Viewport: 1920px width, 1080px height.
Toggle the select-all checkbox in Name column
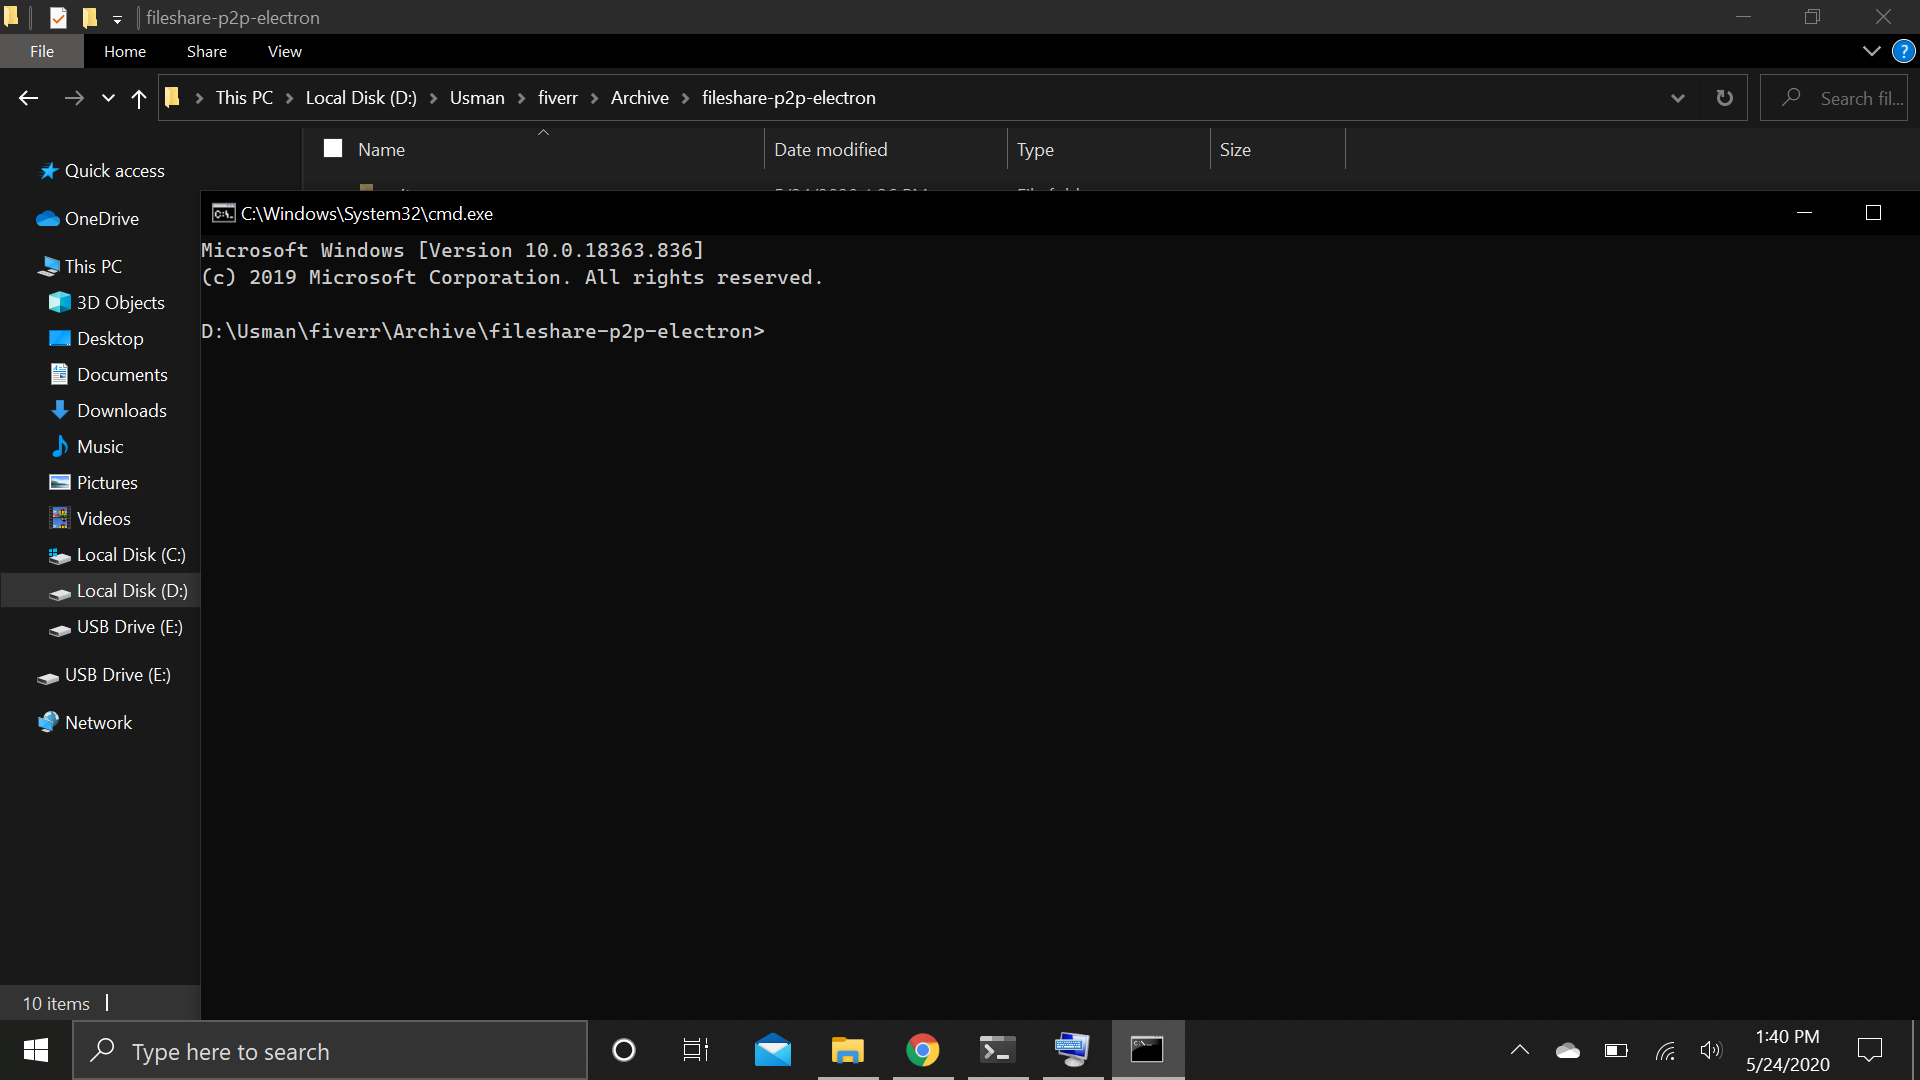332,147
